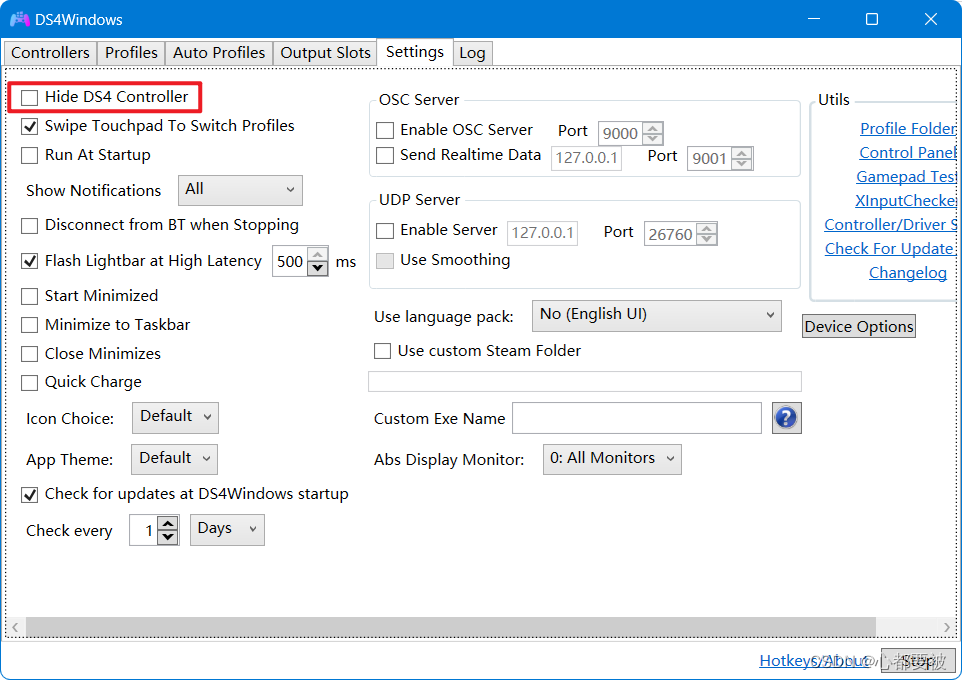Open the Log tab
The height and width of the screenshot is (680, 962).
pyautogui.click(x=472, y=53)
